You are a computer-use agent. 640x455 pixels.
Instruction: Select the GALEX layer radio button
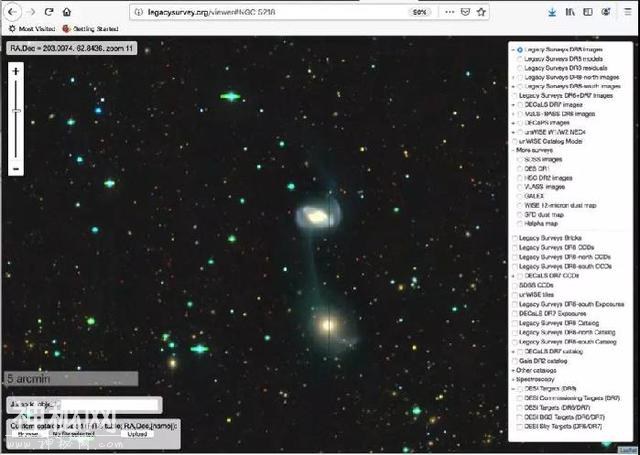point(519,196)
